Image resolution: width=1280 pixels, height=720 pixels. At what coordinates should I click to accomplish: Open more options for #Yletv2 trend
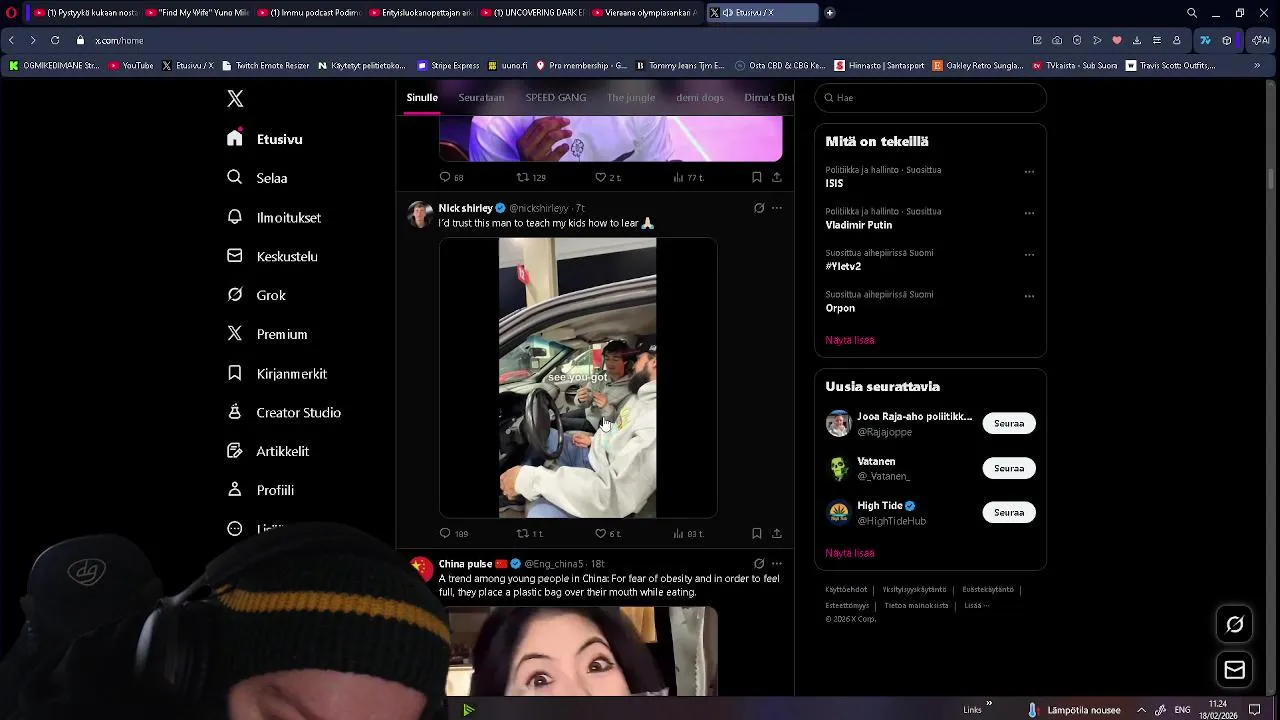click(1029, 254)
